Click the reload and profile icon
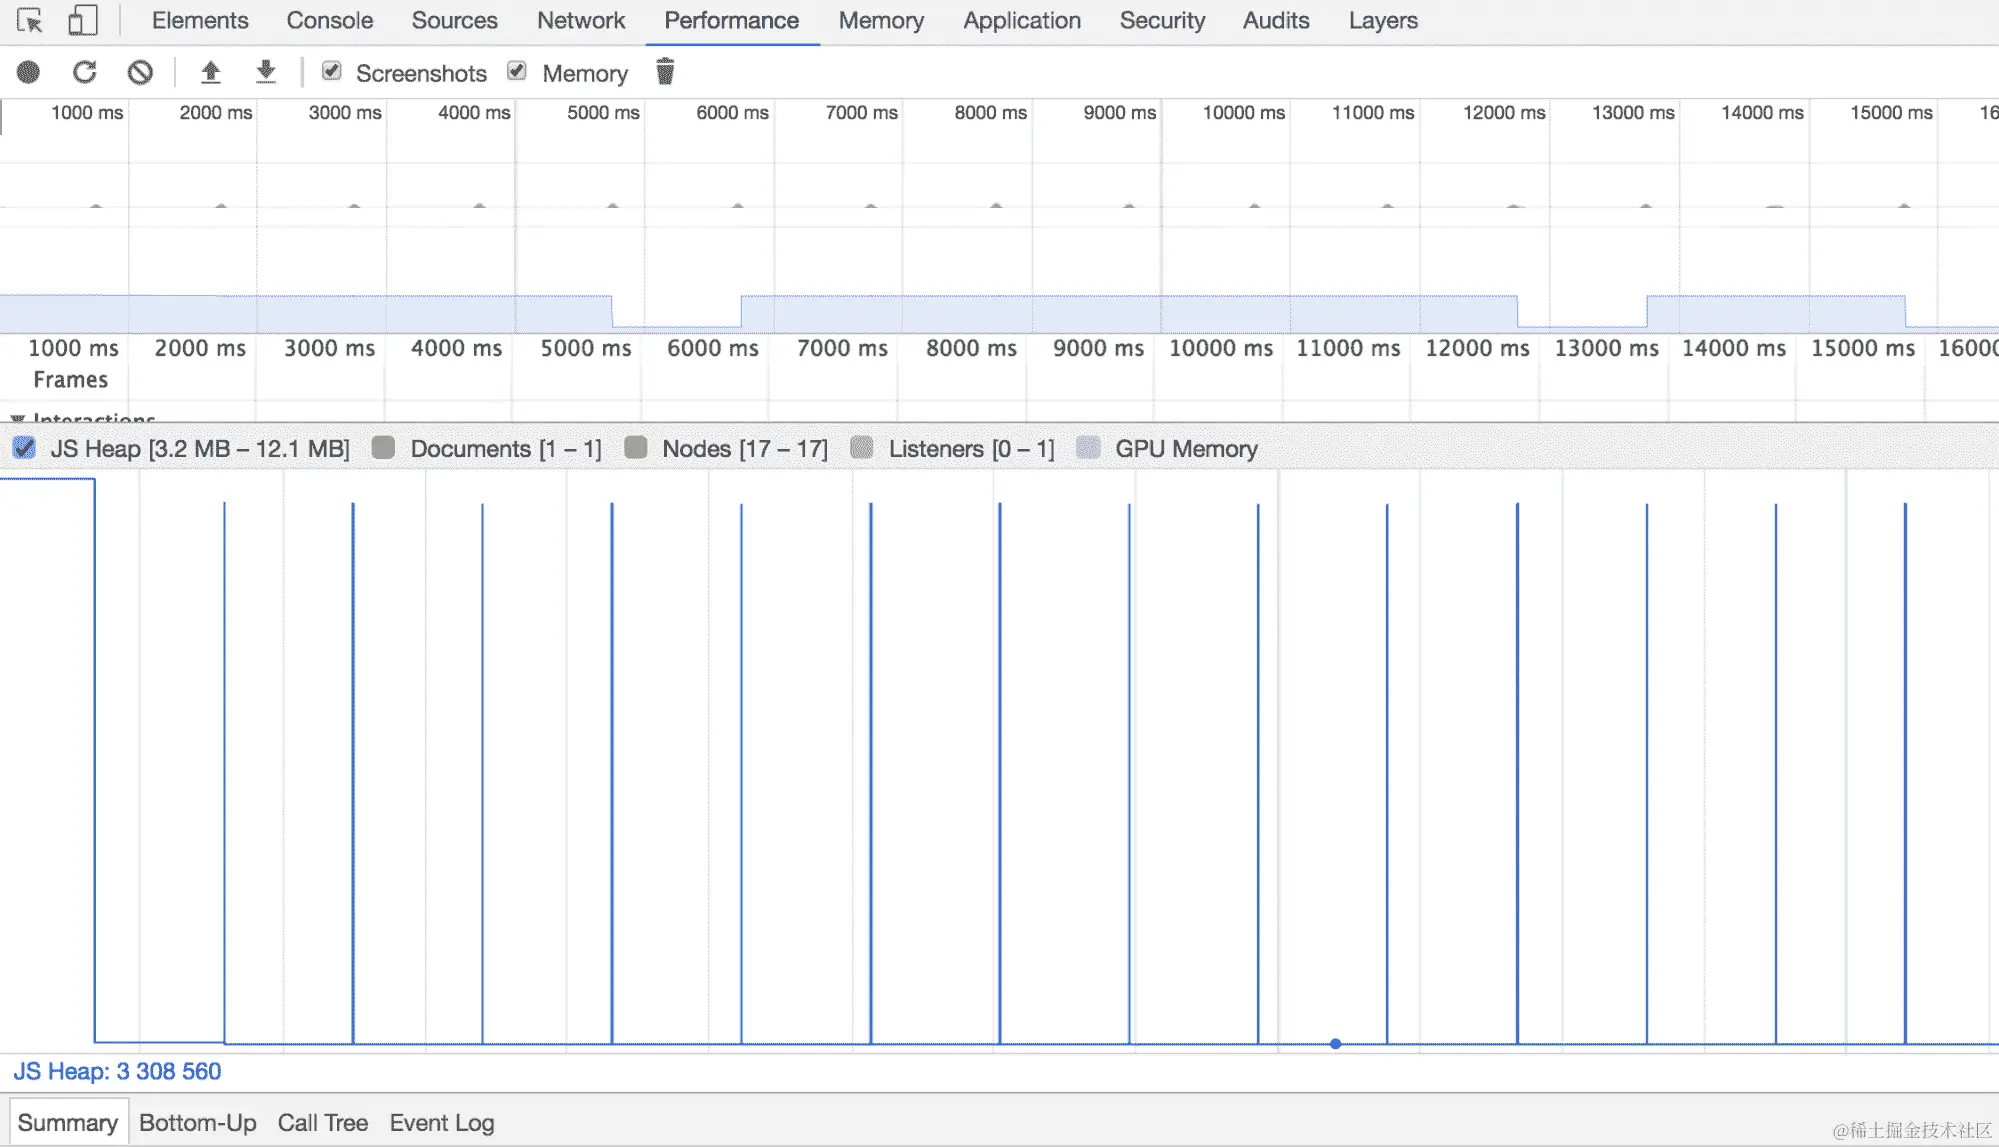 (85, 72)
